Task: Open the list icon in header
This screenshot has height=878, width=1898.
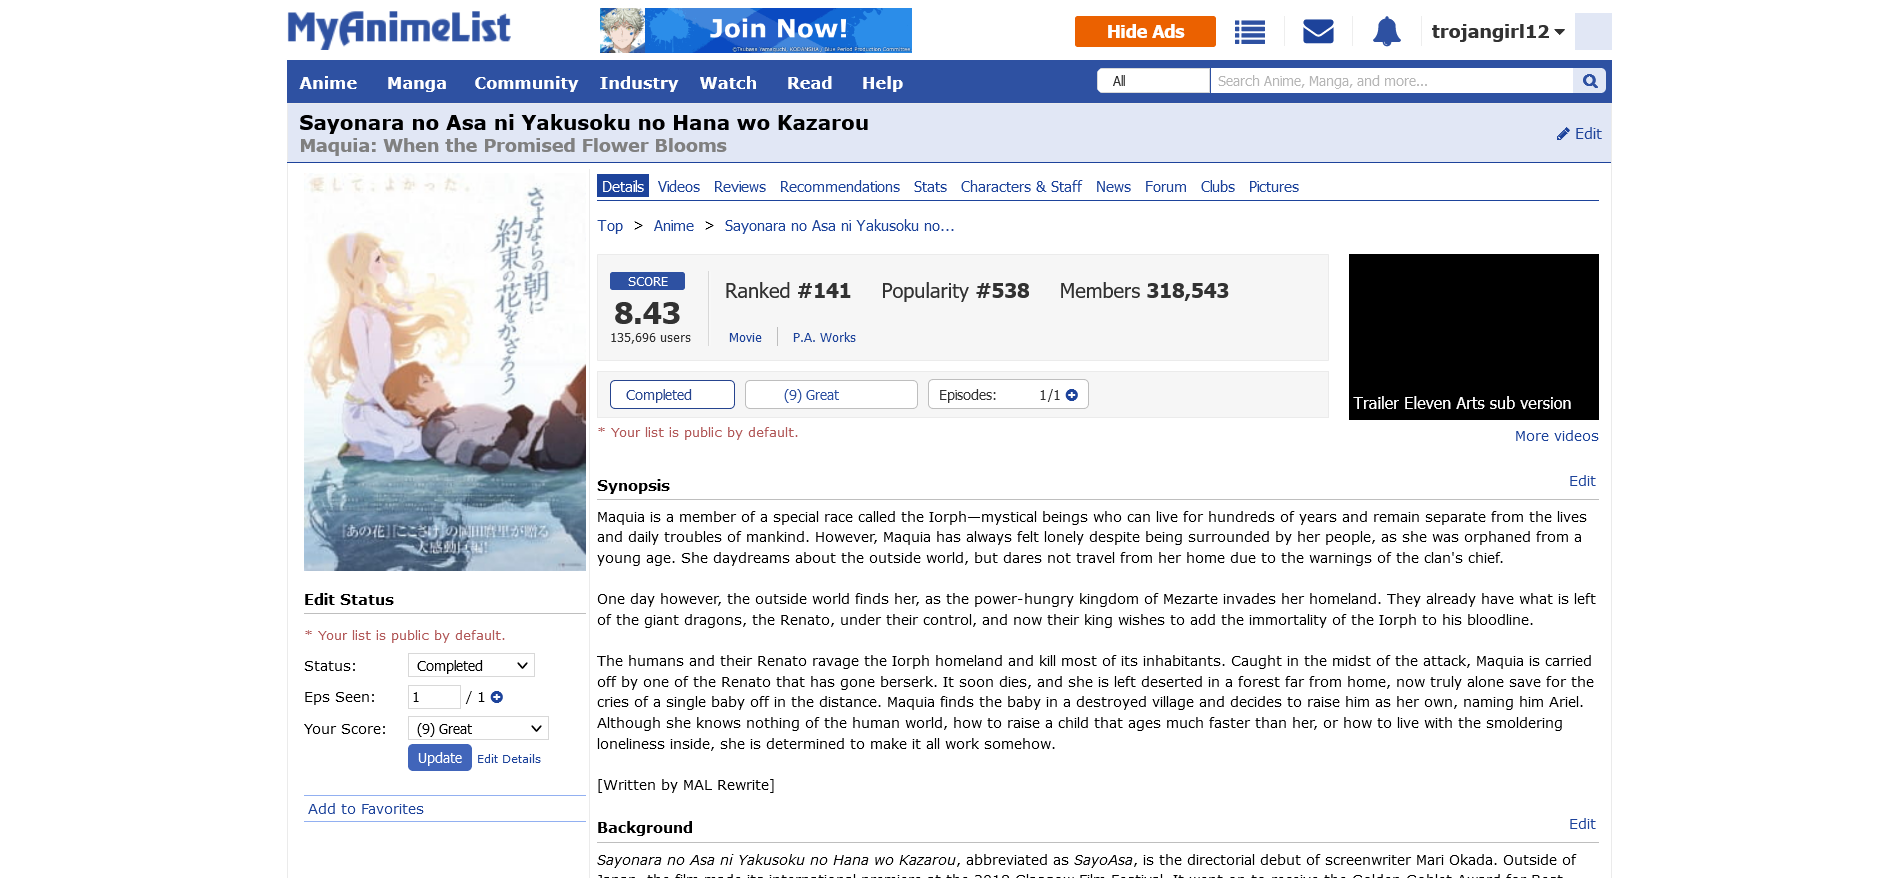Action: [x=1250, y=32]
